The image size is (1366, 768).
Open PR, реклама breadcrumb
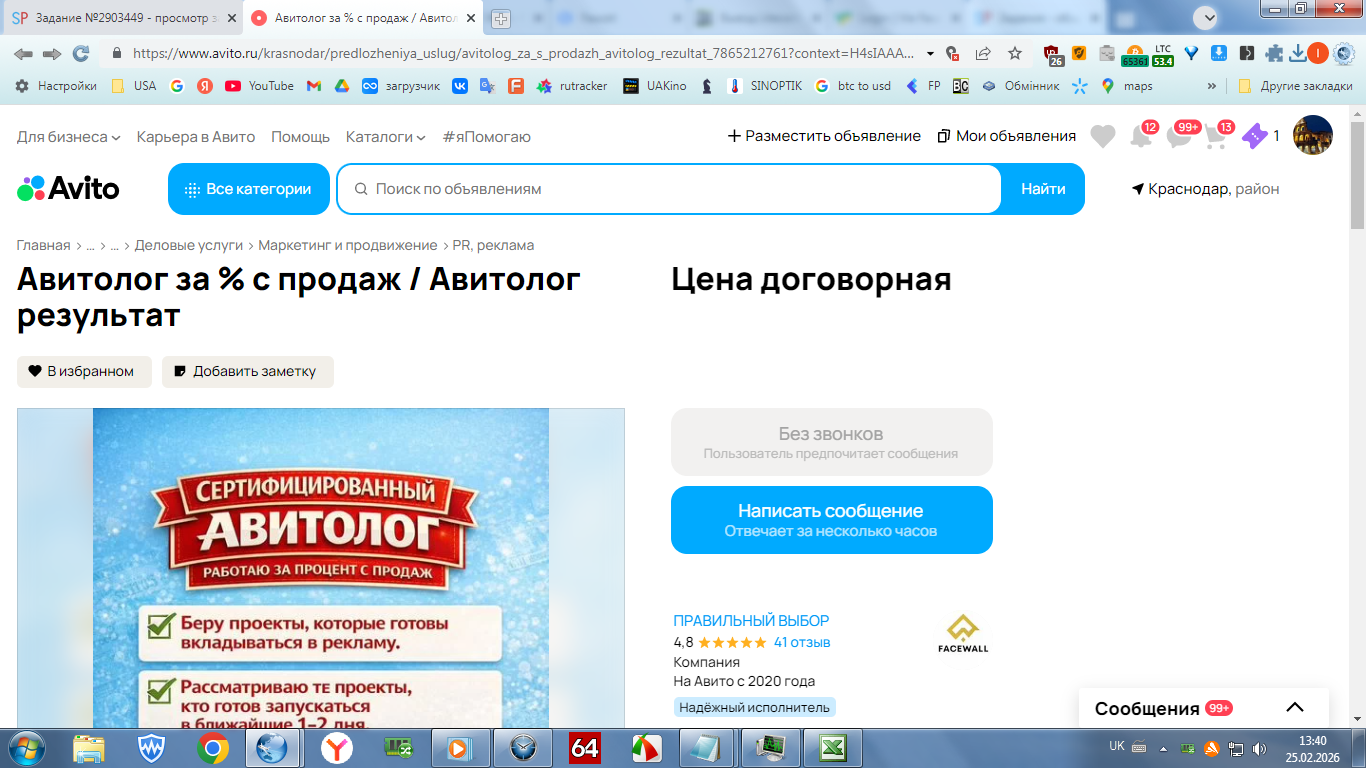[x=494, y=245]
